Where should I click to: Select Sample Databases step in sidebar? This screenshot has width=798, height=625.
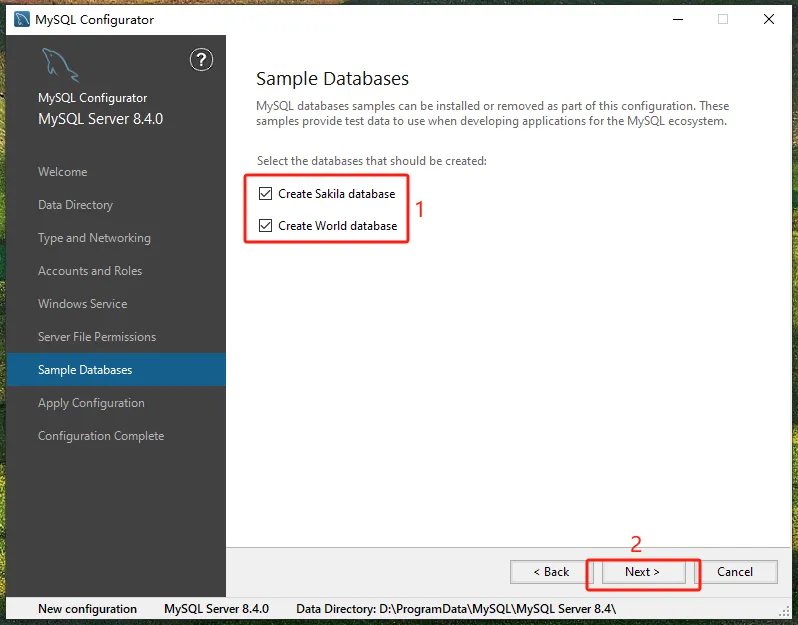coord(116,370)
